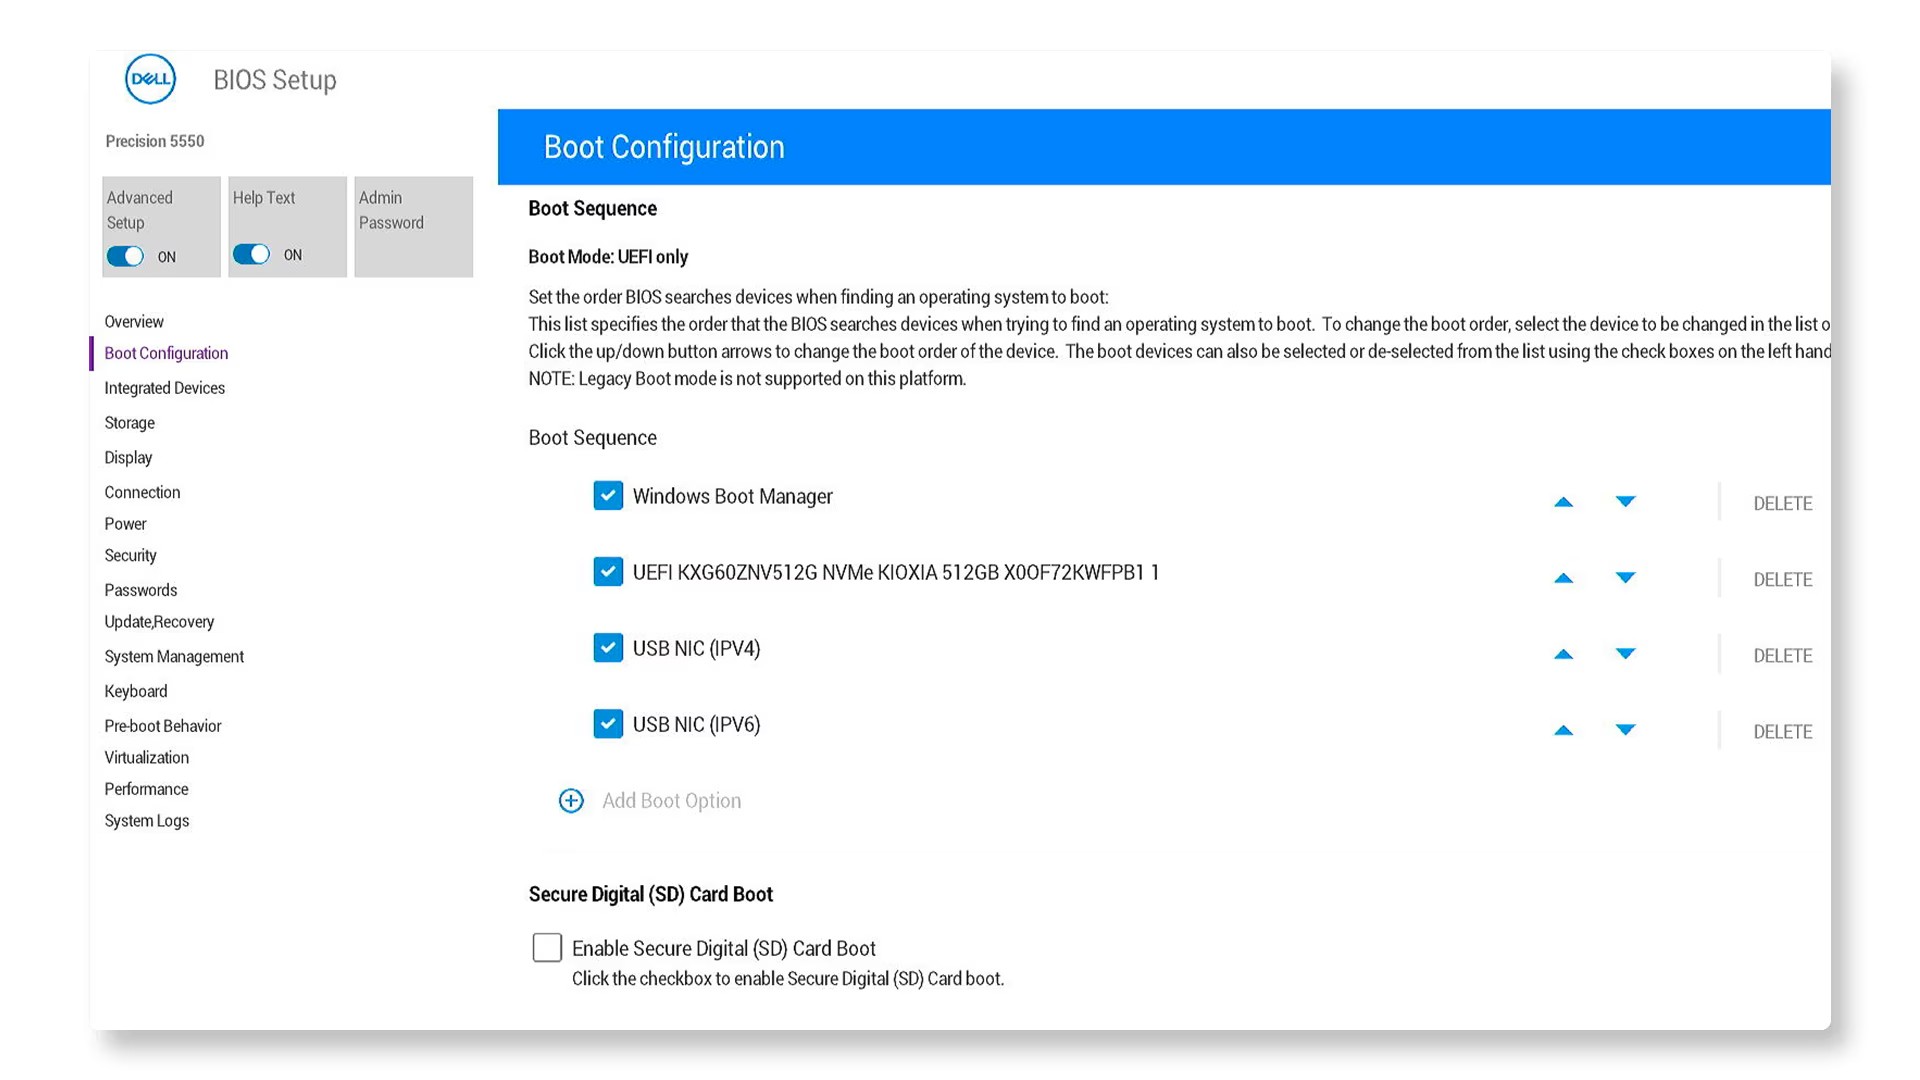Click 'Boot Mode: UEFI only' text

coord(608,257)
